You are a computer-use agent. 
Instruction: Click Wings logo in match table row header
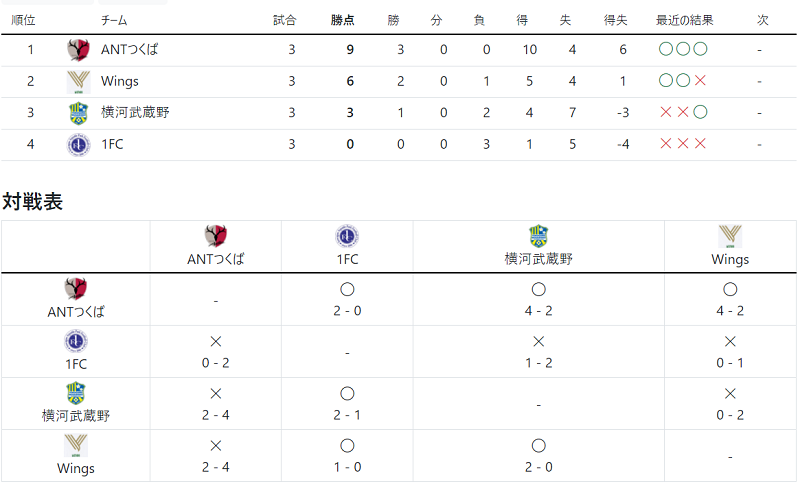pos(76,445)
